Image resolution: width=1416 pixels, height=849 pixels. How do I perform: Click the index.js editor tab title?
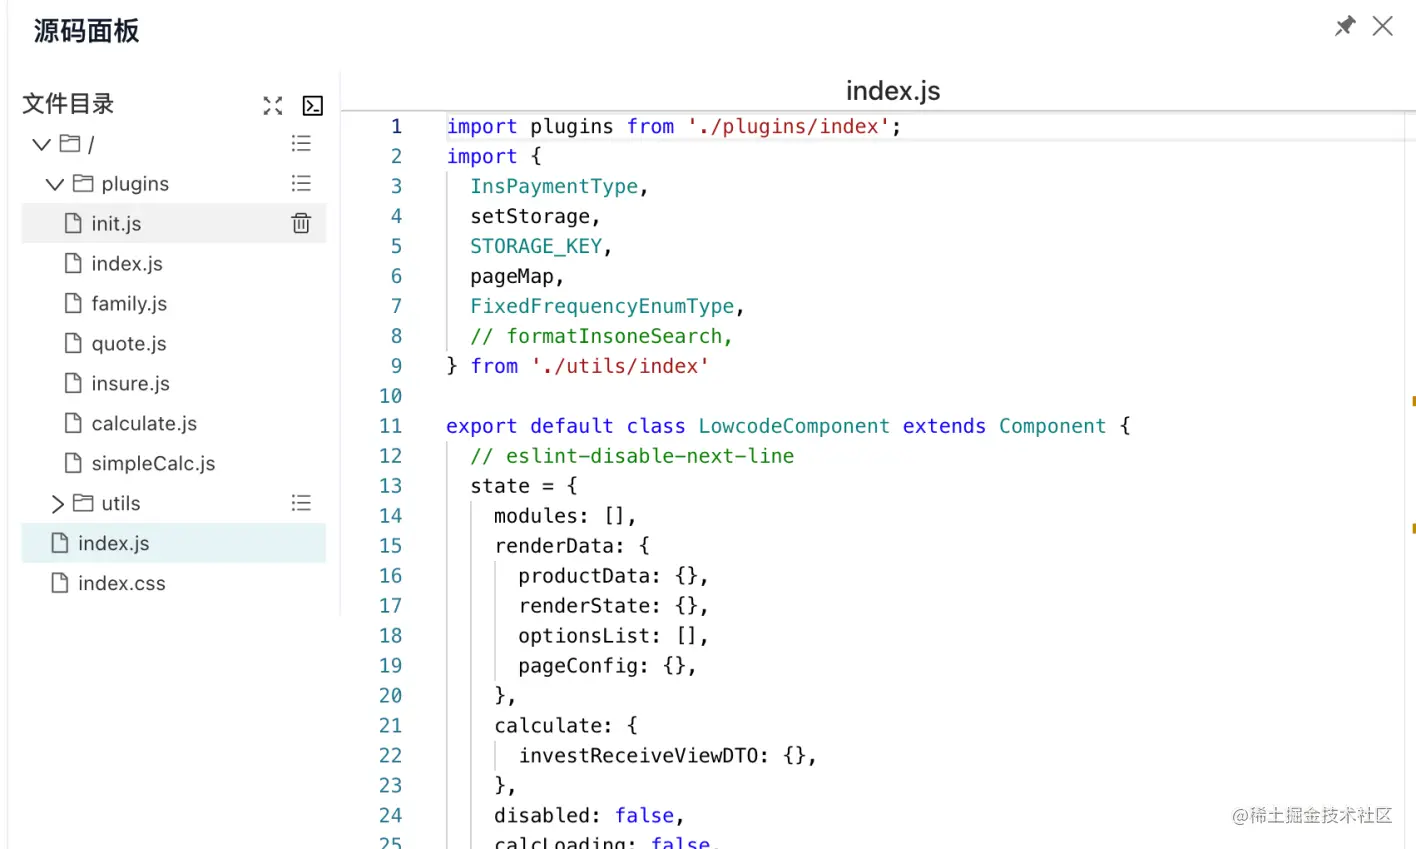tap(893, 91)
